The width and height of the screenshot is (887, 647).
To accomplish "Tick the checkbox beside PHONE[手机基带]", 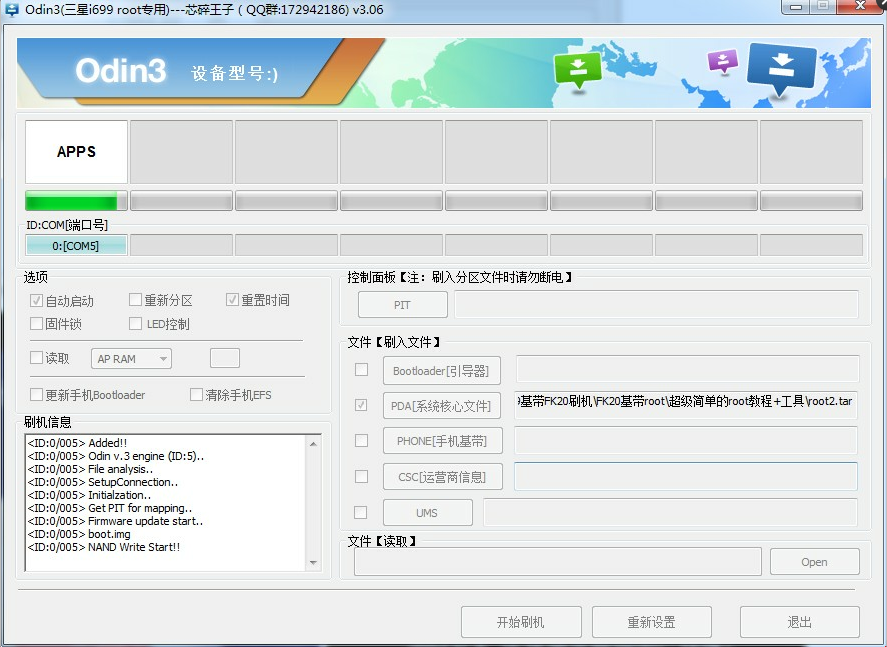I will 361,440.
